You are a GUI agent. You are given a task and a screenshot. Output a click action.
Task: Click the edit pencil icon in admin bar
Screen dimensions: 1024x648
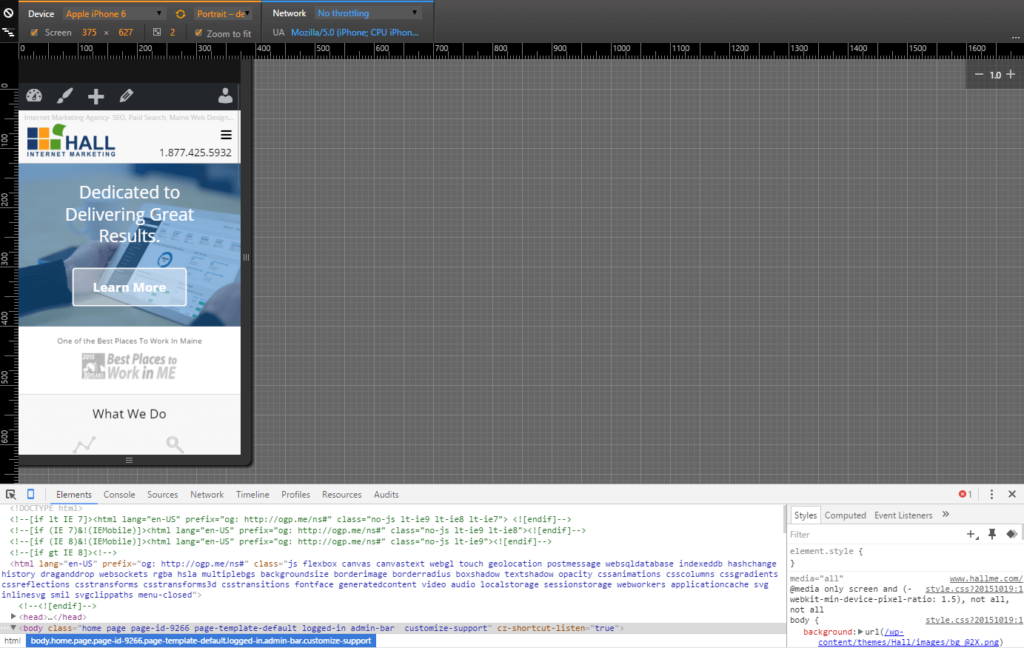point(127,96)
